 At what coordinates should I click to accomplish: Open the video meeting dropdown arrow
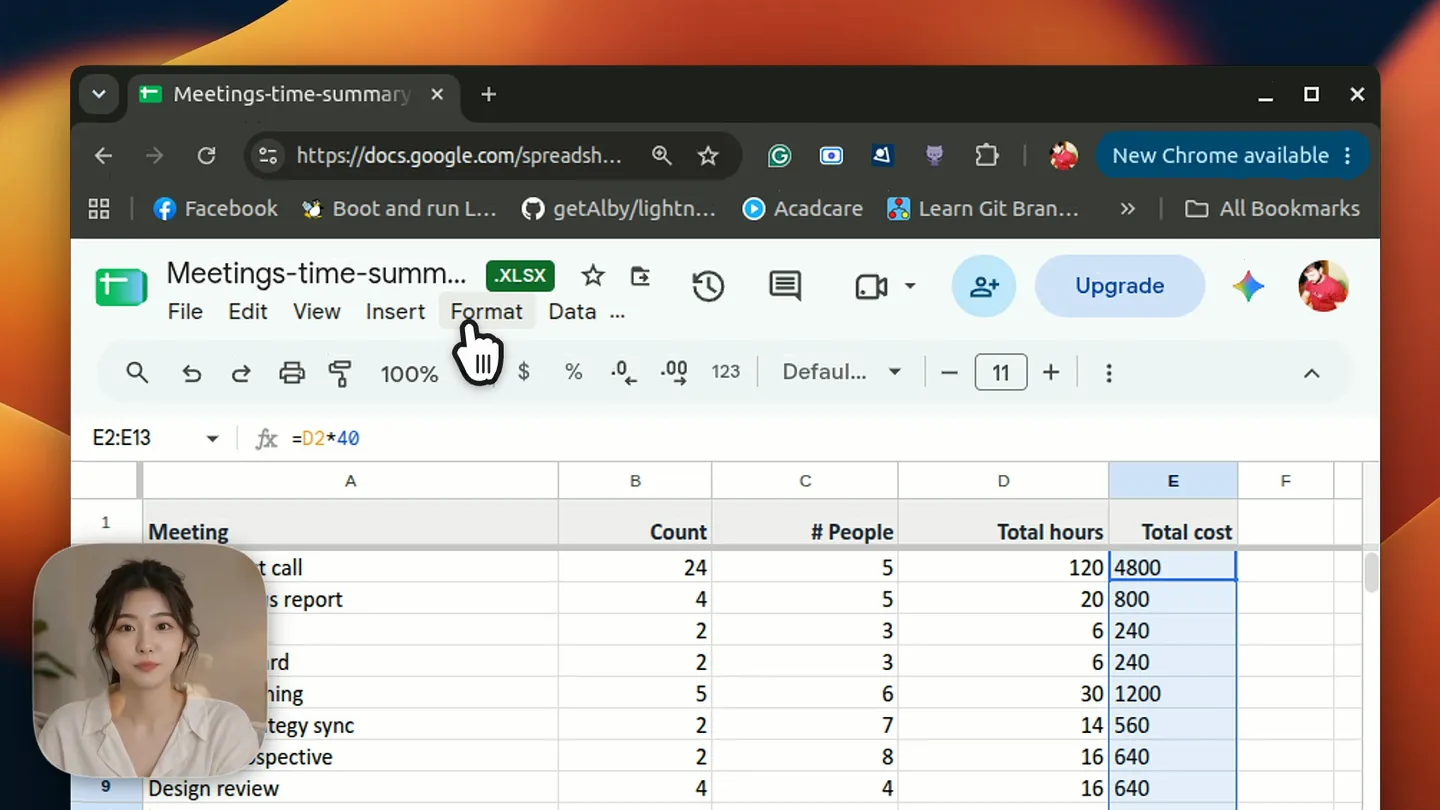tap(910, 286)
